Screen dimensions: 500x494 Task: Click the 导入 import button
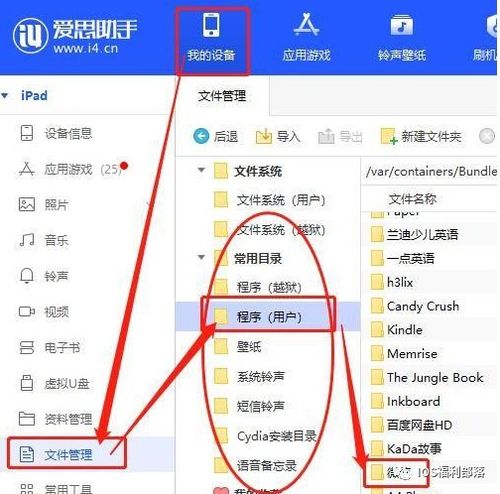pyautogui.click(x=277, y=136)
